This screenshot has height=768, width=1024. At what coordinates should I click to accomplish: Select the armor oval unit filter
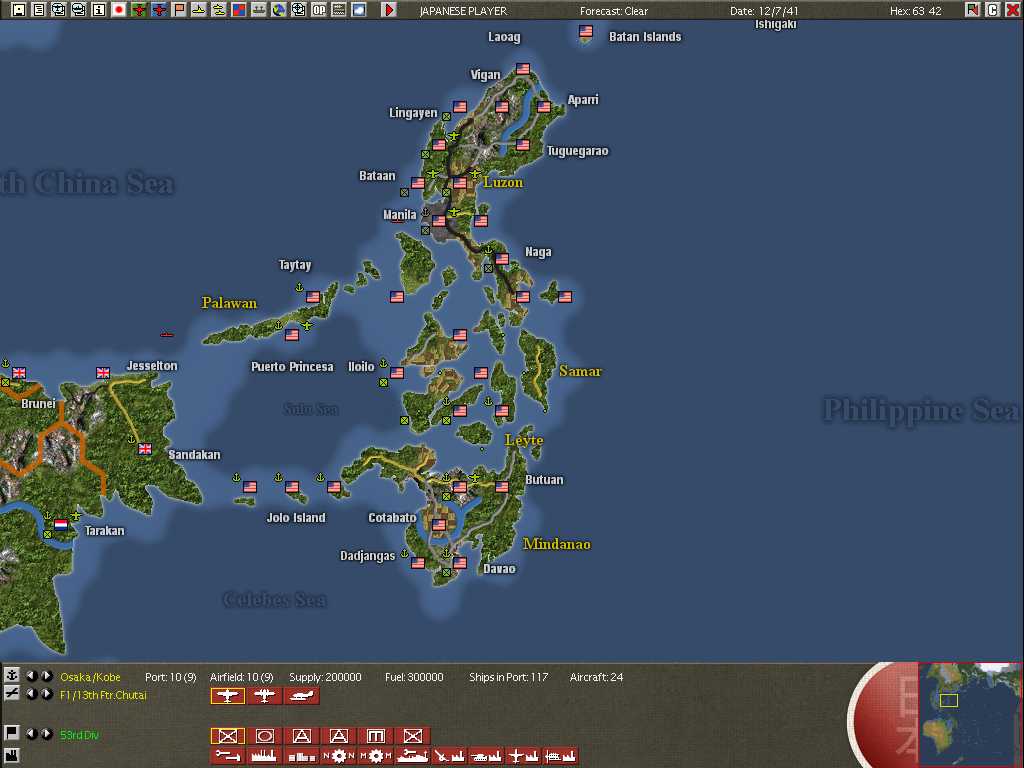click(264, 736)
